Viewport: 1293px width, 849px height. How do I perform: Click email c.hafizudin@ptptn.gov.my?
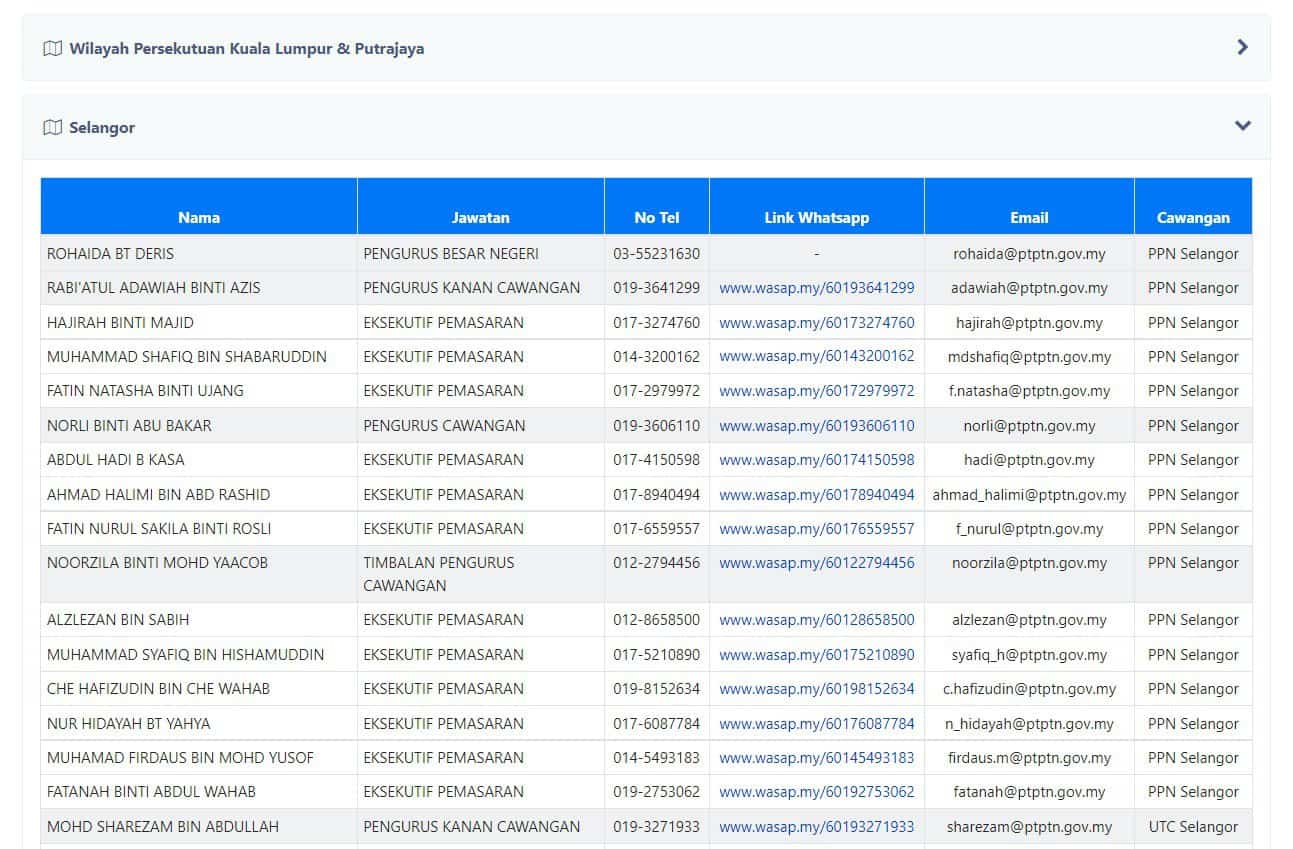coord(1029,689)
